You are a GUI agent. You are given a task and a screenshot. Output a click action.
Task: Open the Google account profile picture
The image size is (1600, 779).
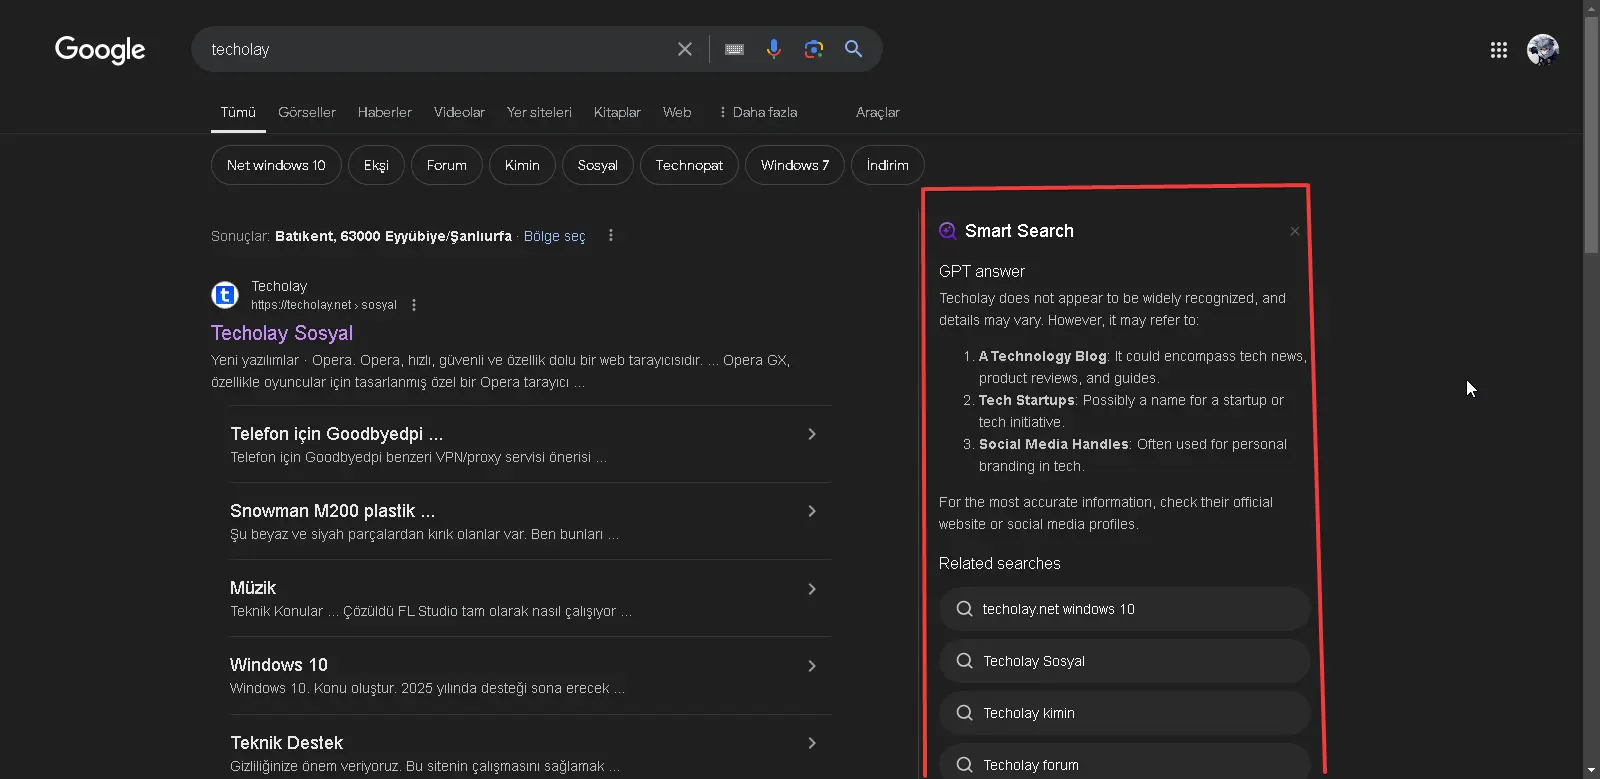(1543, 50)
